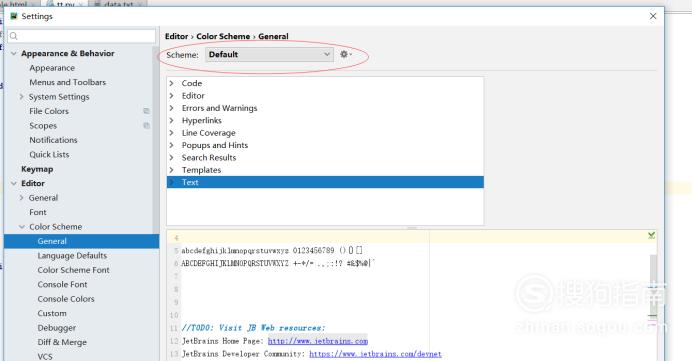Click the Scopes project-level icon

tap(147, 126)
